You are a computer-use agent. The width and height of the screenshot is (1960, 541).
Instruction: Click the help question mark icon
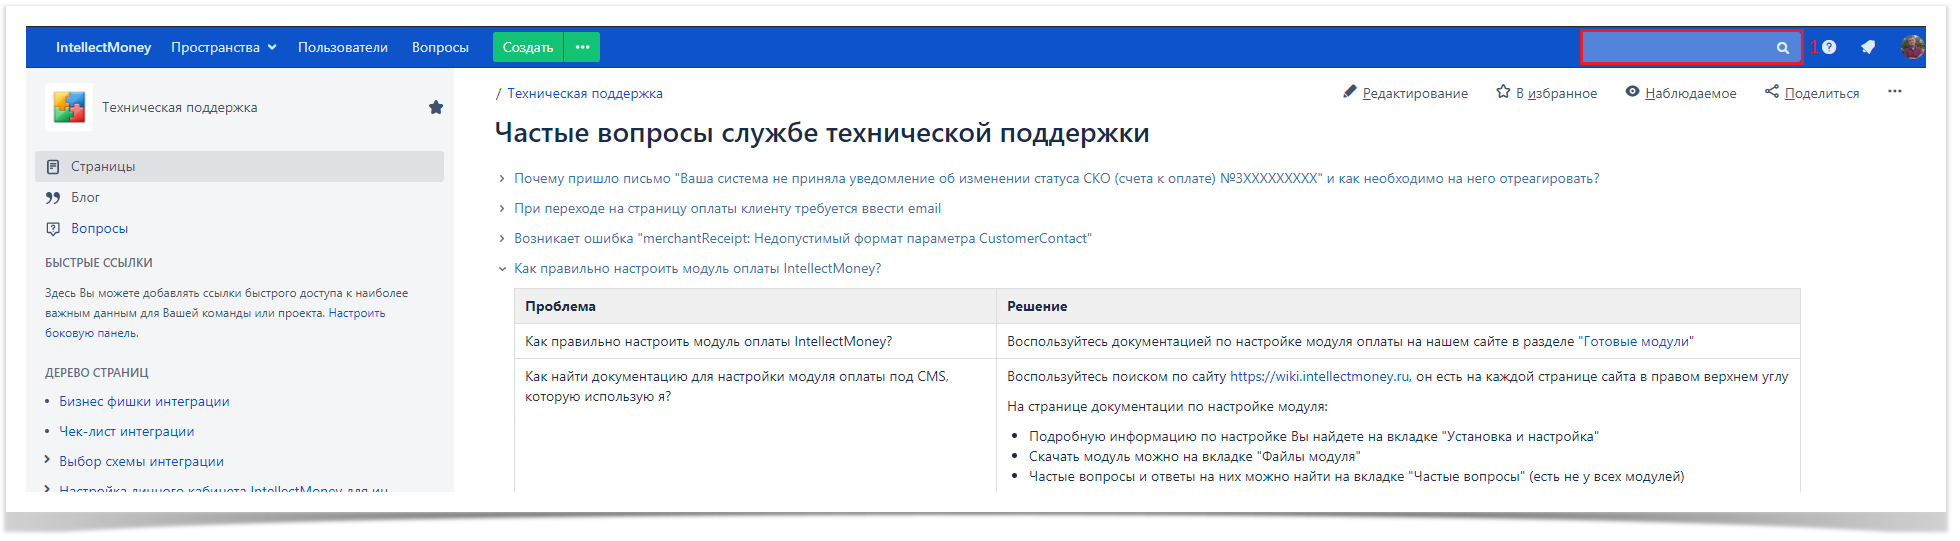(x=1829, y=47)
